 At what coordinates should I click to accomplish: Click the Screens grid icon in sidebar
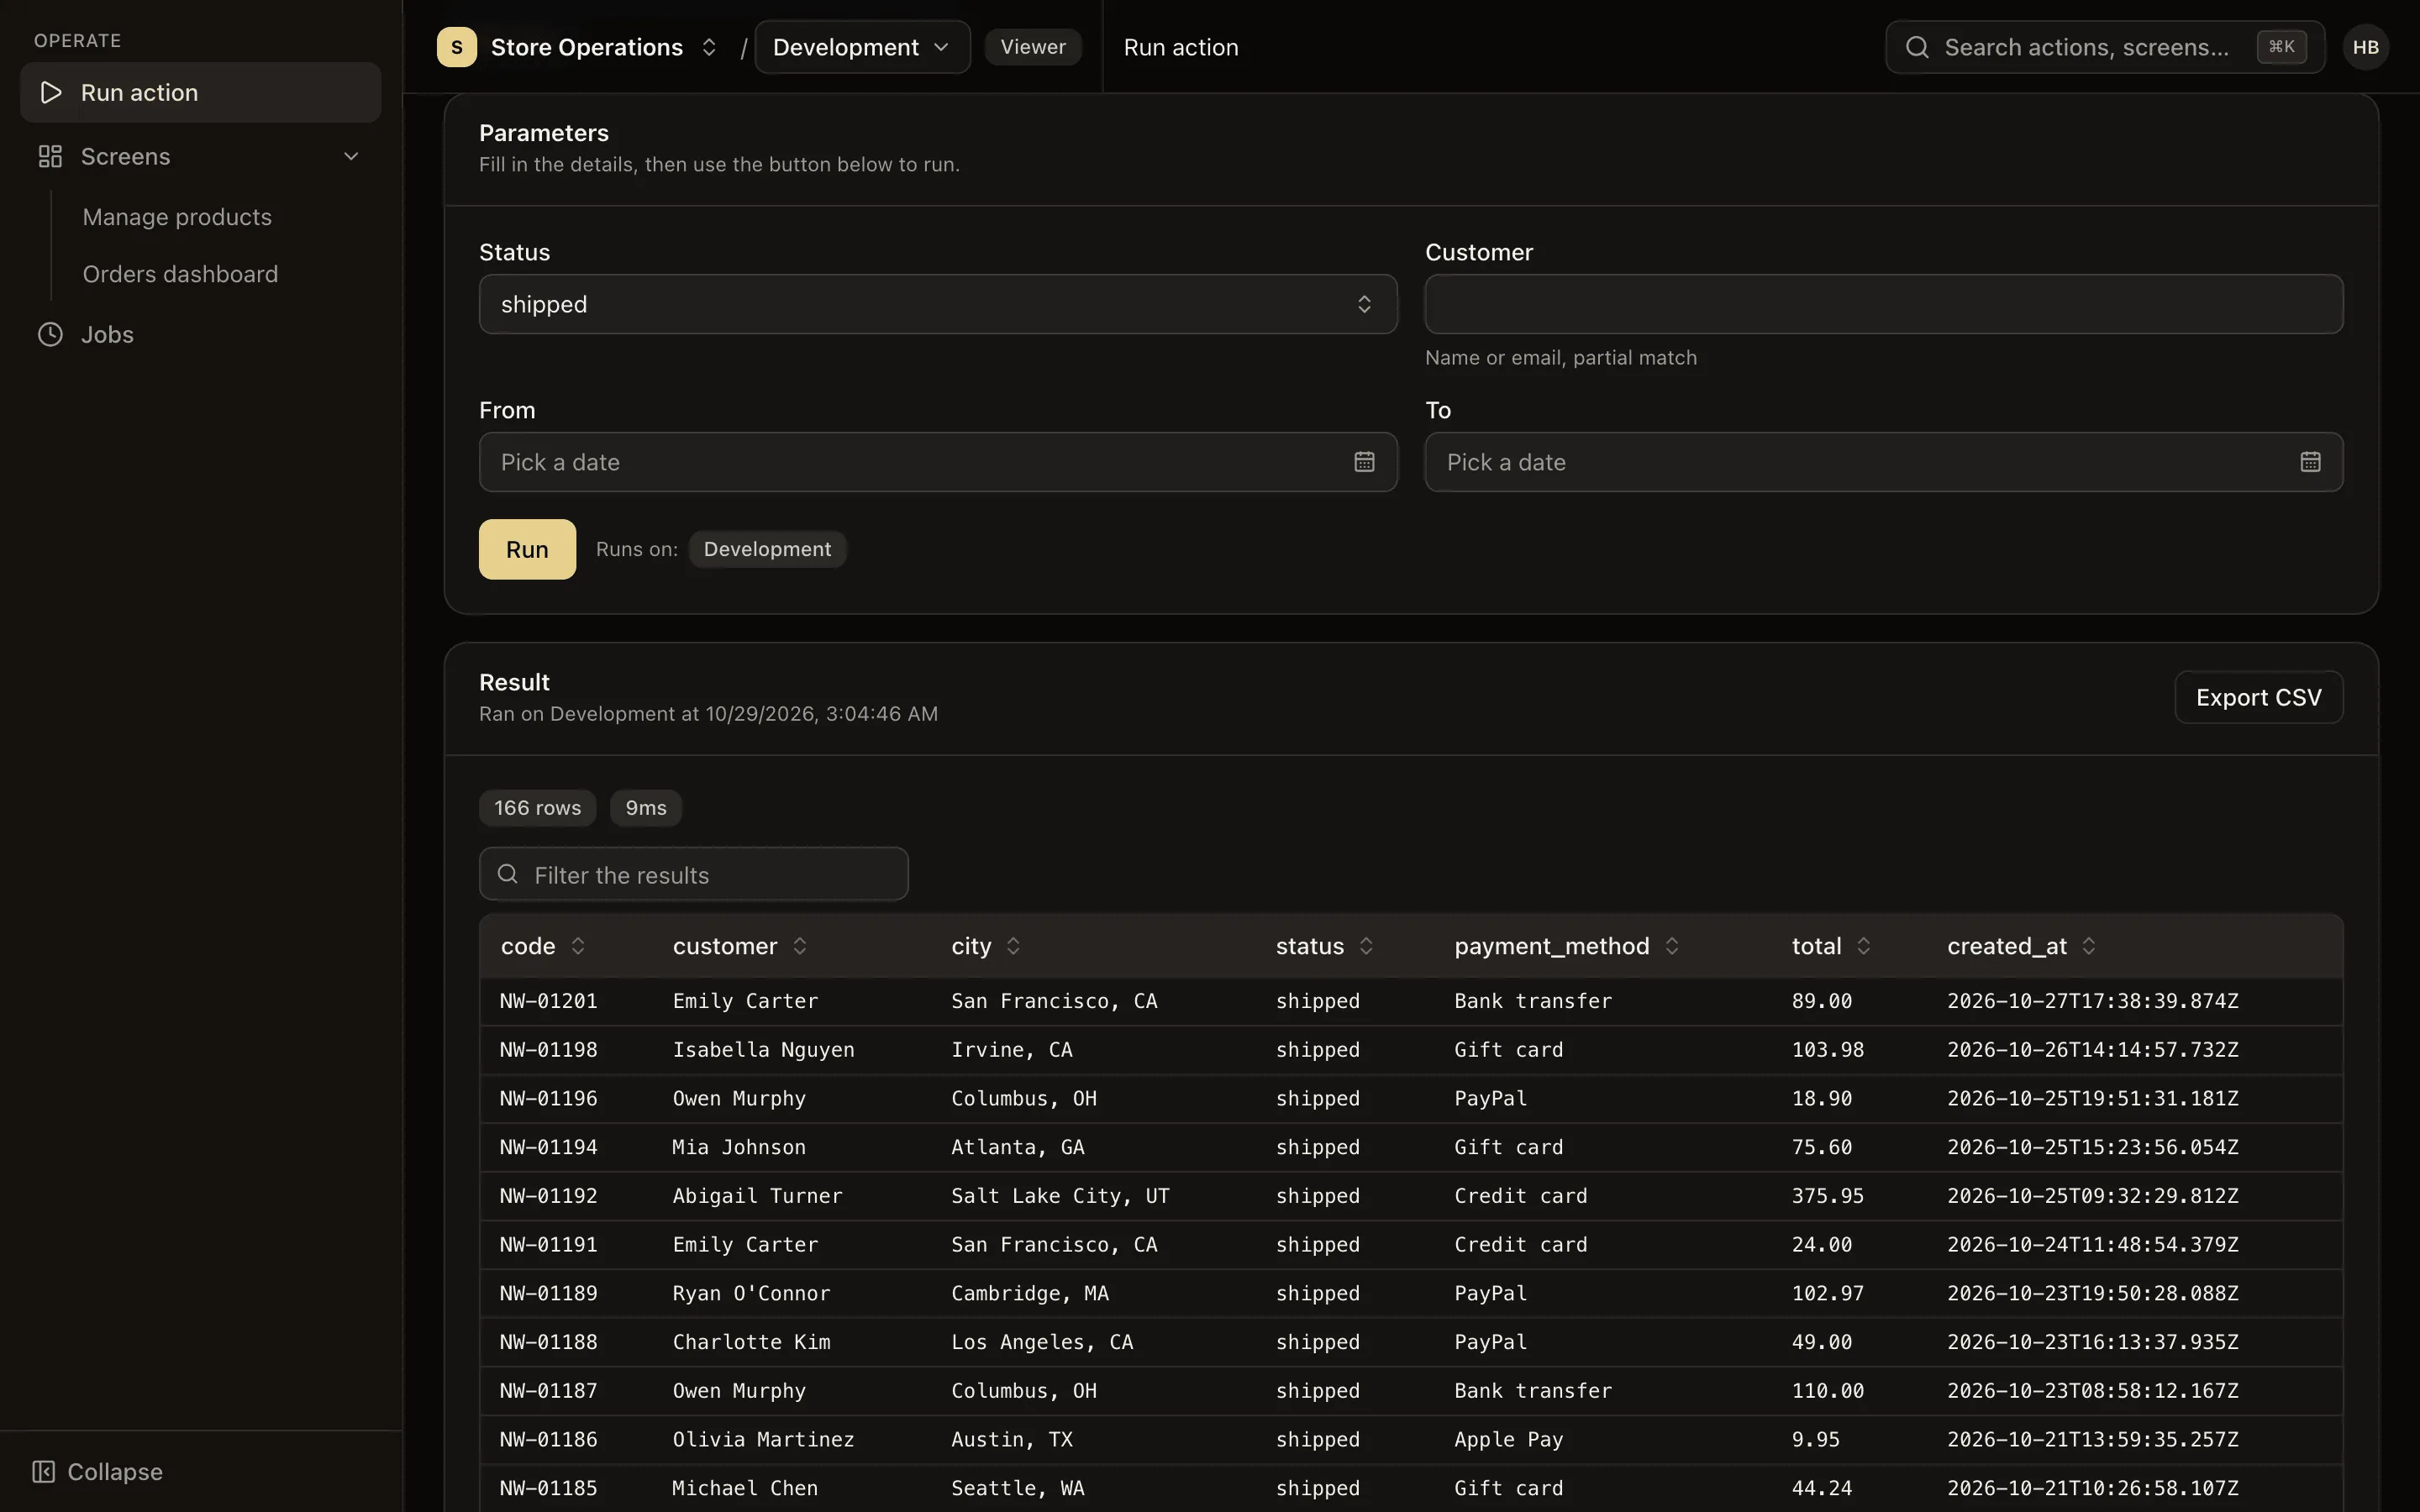coord(50,156)
